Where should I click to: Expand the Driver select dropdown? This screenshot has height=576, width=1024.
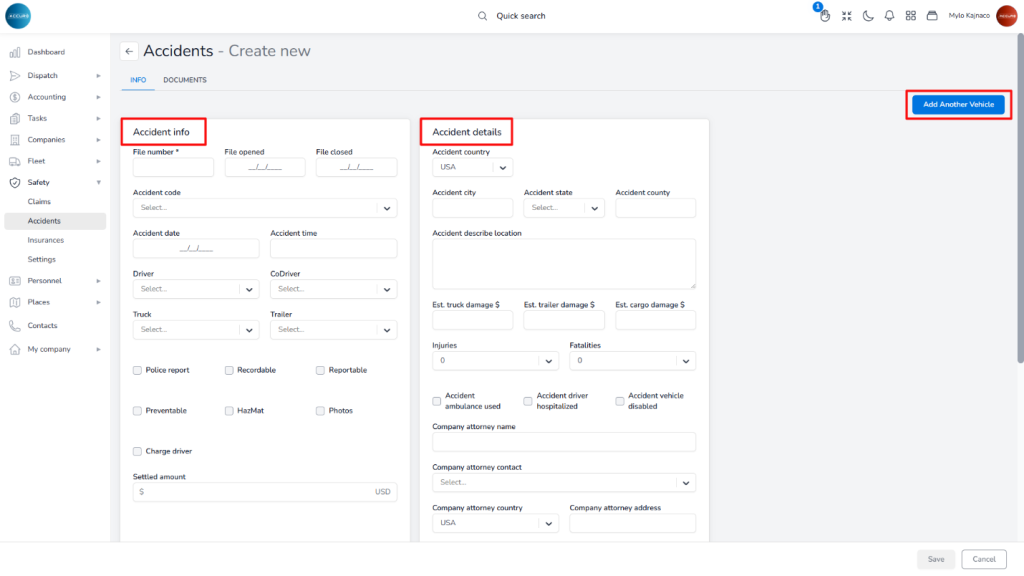195,289
